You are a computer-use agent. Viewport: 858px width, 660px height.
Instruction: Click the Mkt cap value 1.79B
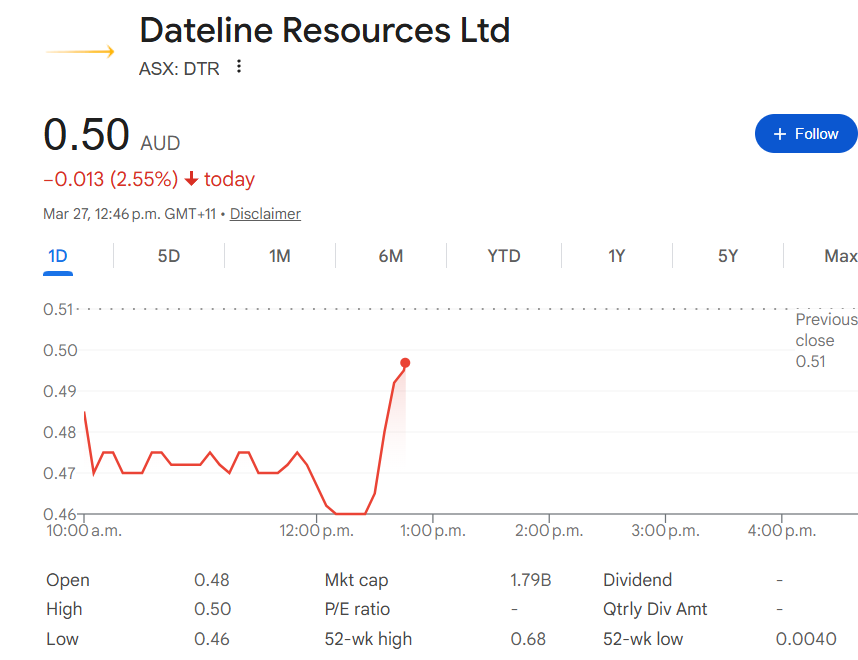pyautogui.click(x=530, y=580)
